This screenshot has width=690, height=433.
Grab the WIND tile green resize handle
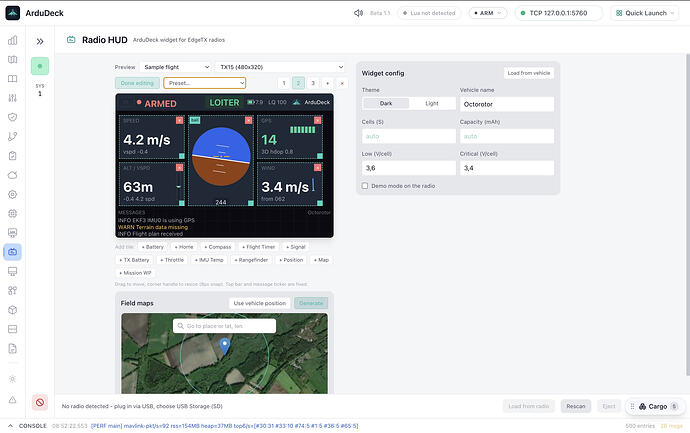[x=320, y=203]
